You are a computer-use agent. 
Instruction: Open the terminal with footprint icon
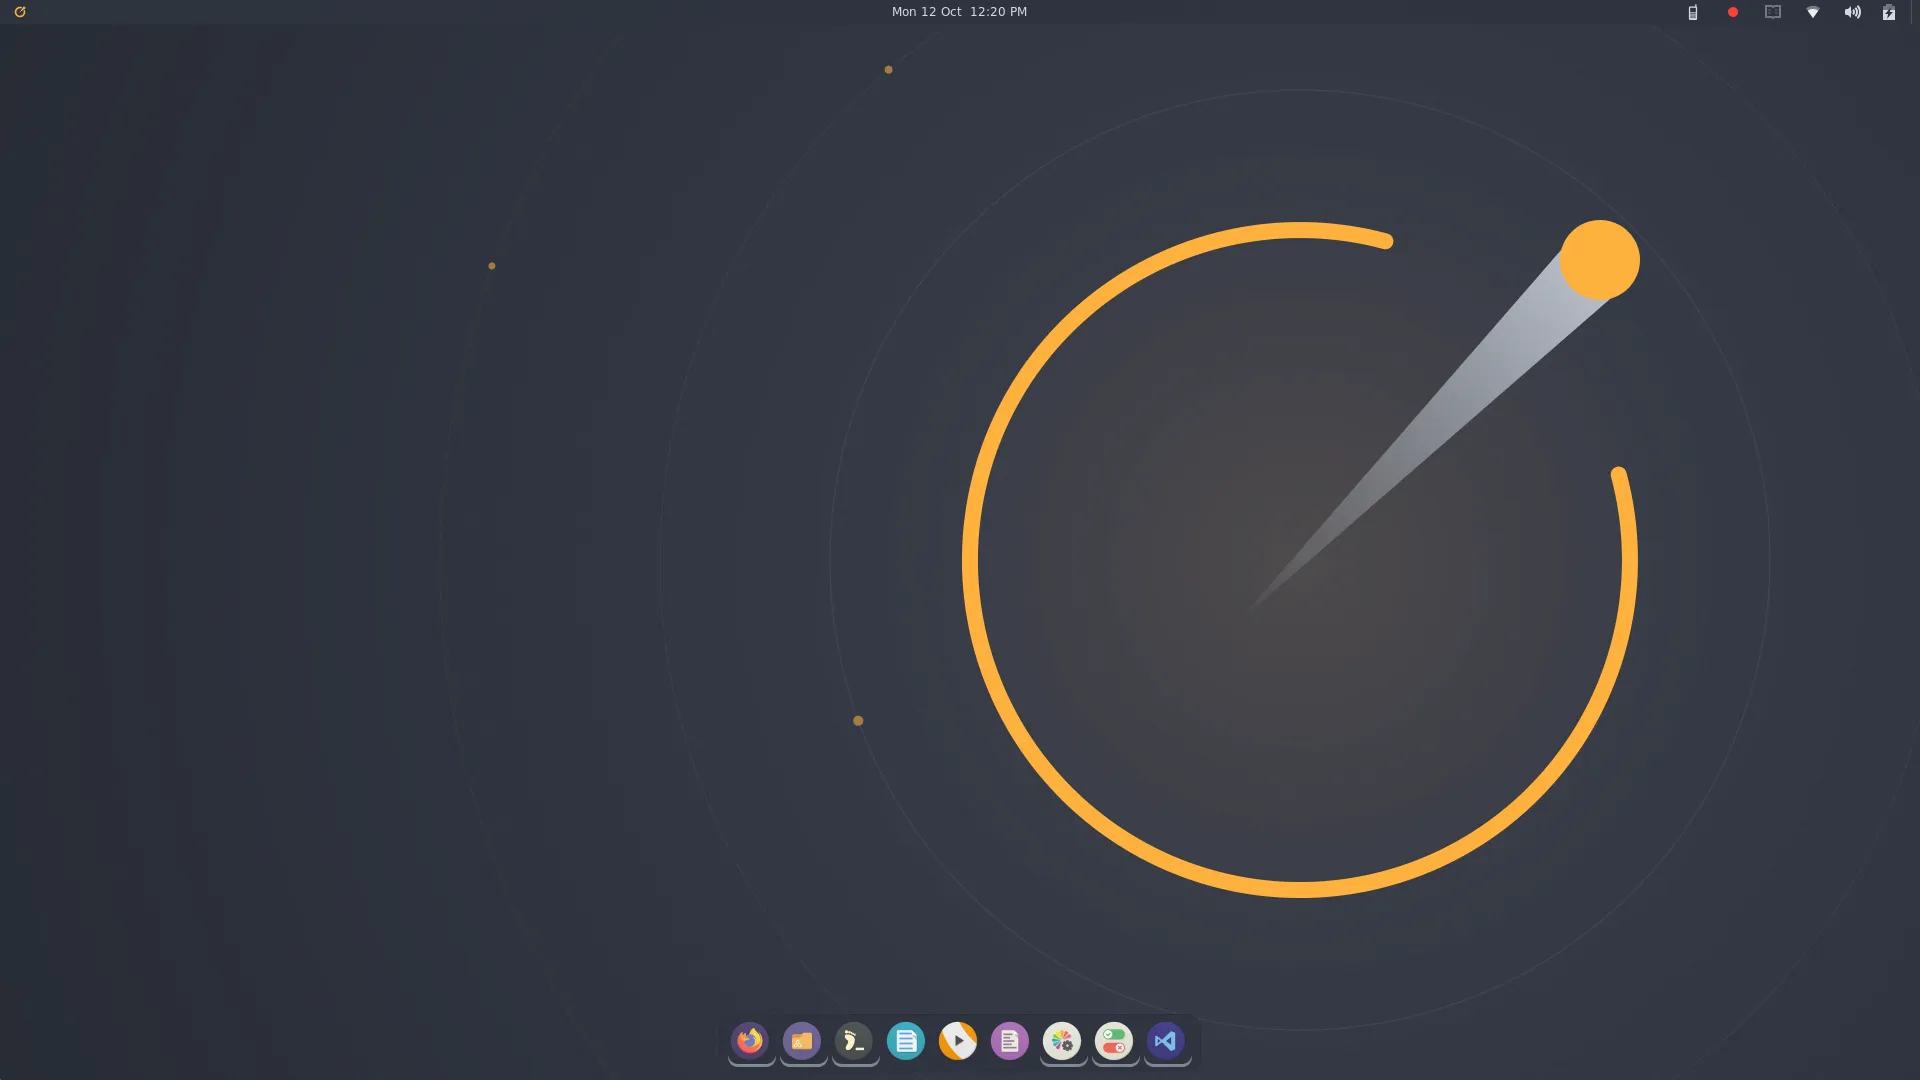click(854, 1041)
